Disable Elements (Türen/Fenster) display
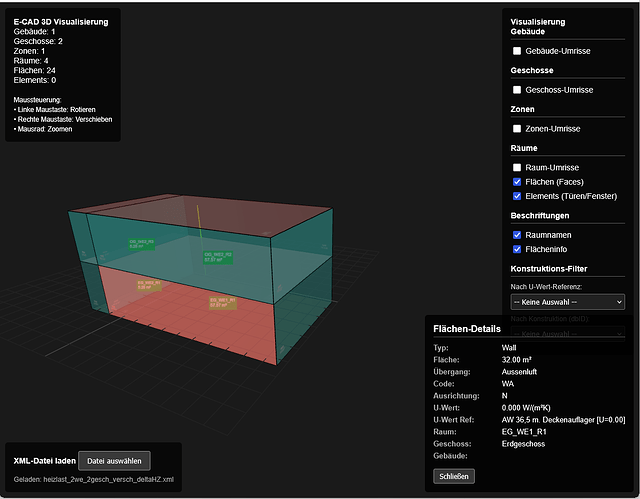Image resolution: width=640 pixels, height=499 pixels. (517, 196)
